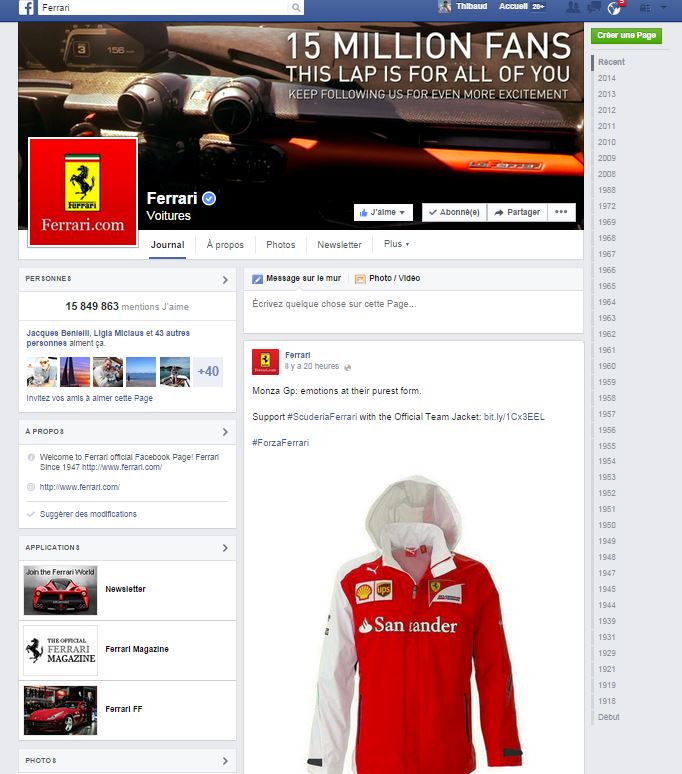Screen dimensions: 682x774
Task: Click the search magnifier icon
Action: (x=296, y=7)
